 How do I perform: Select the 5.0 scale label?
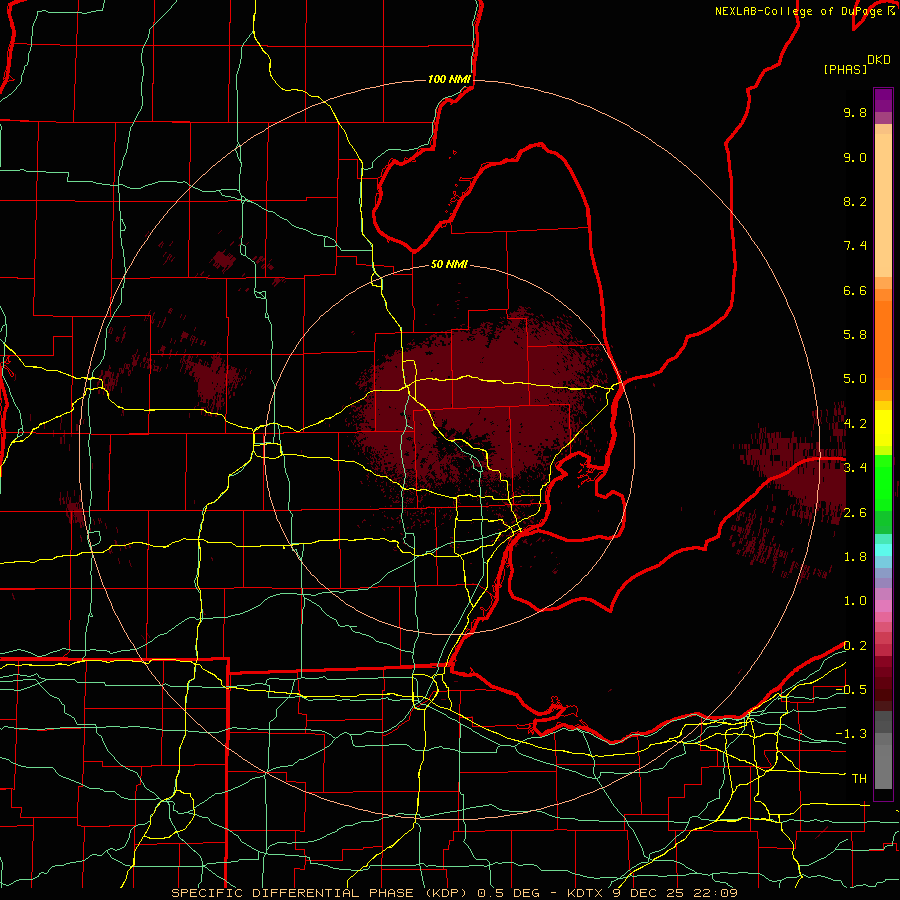coord(855,379)
